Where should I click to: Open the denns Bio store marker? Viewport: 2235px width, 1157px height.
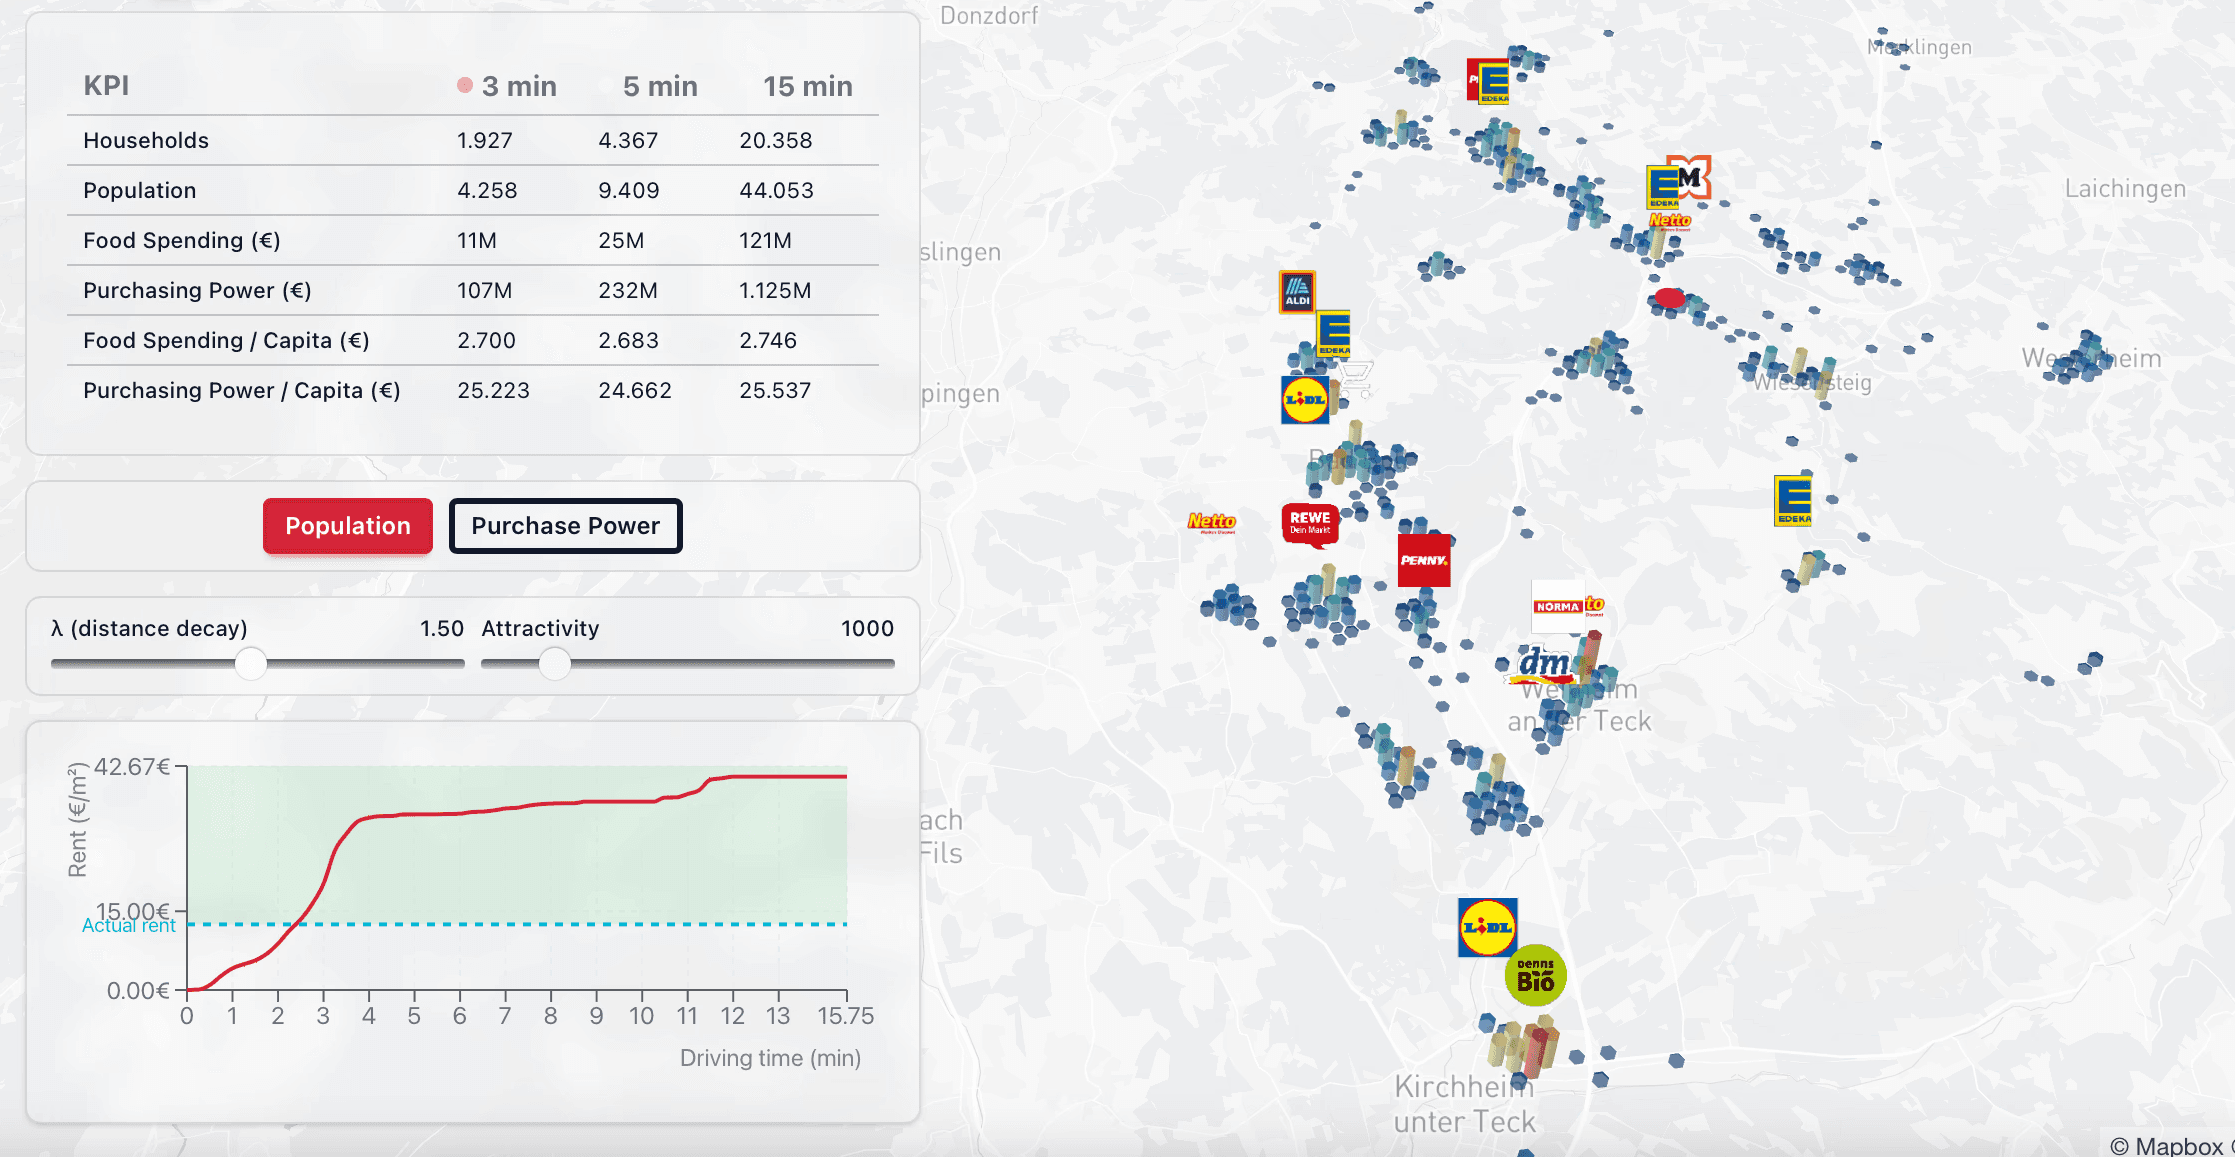pos(1535,975)
